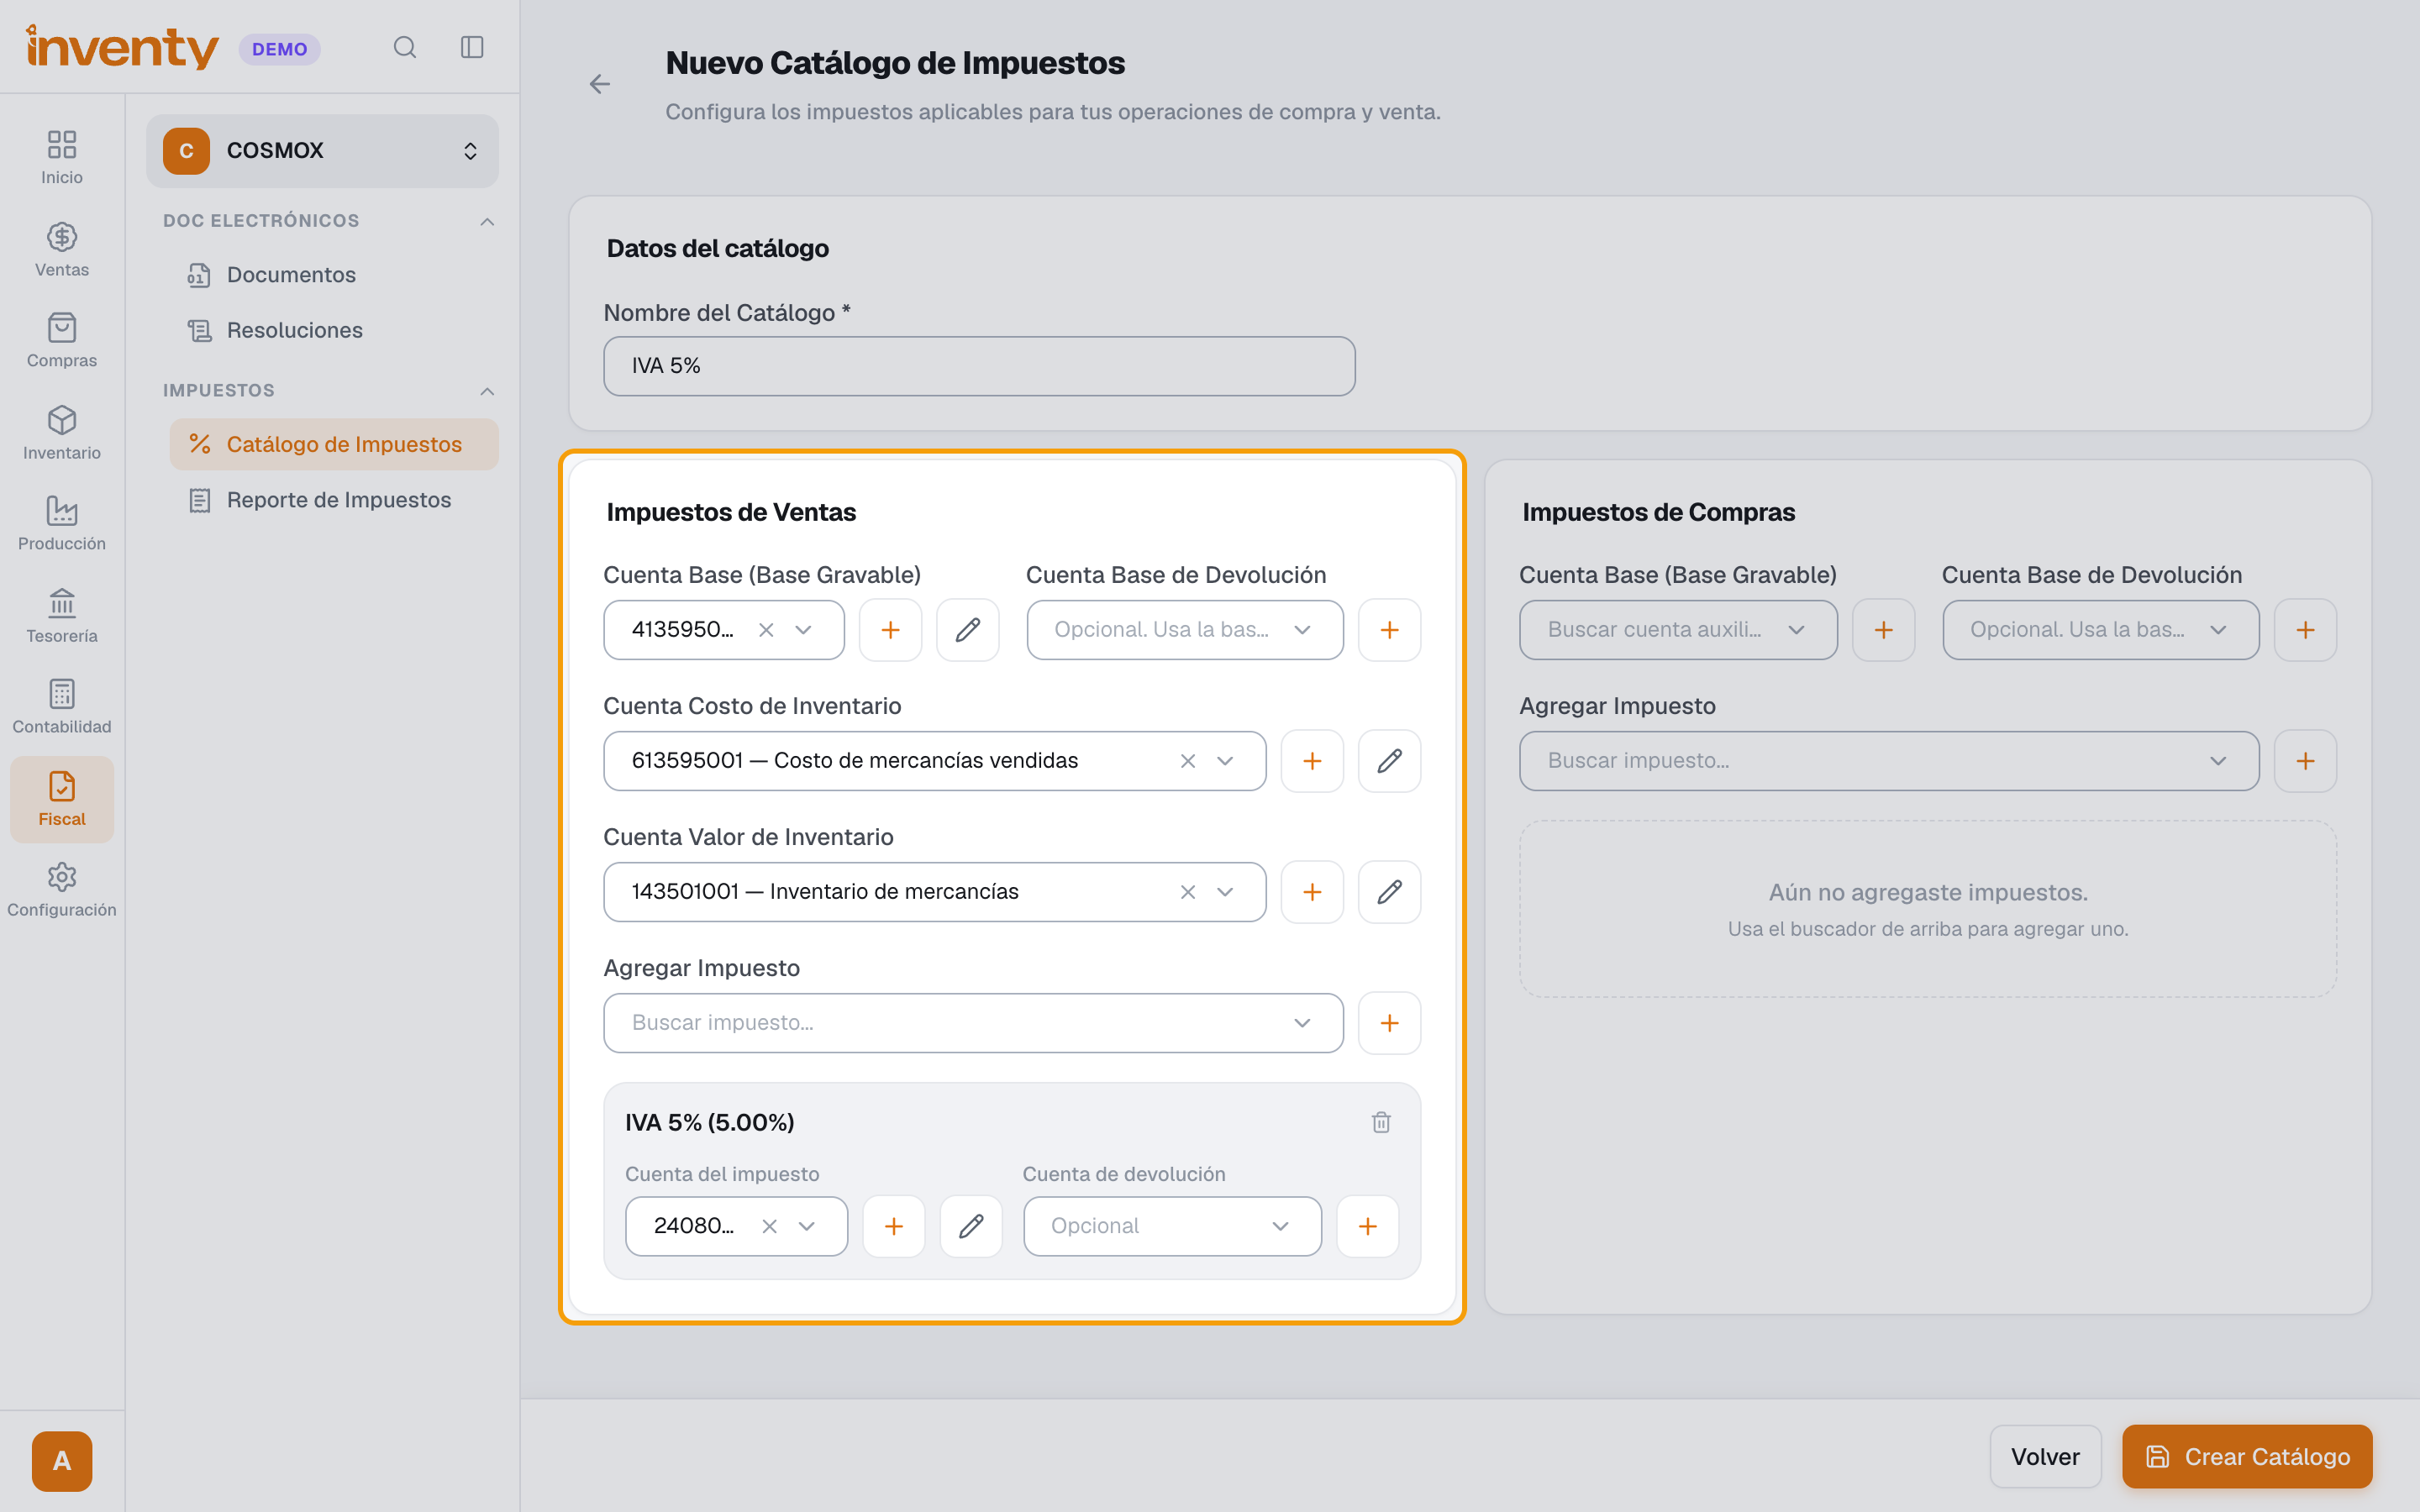Clear the 613595001 Costo de mercancías selection
Viewport: 2420px width, 1512px height.
1188,761
